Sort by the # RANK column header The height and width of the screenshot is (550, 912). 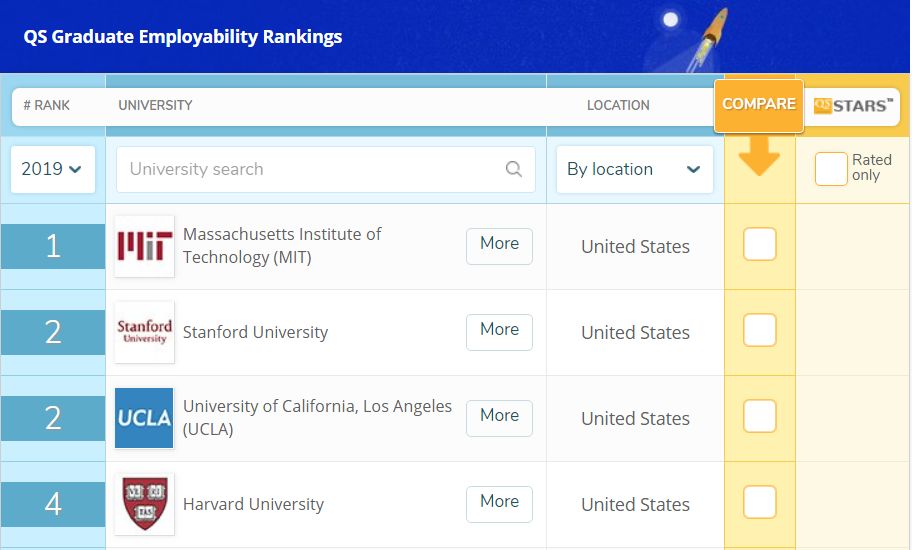point(47,105)
